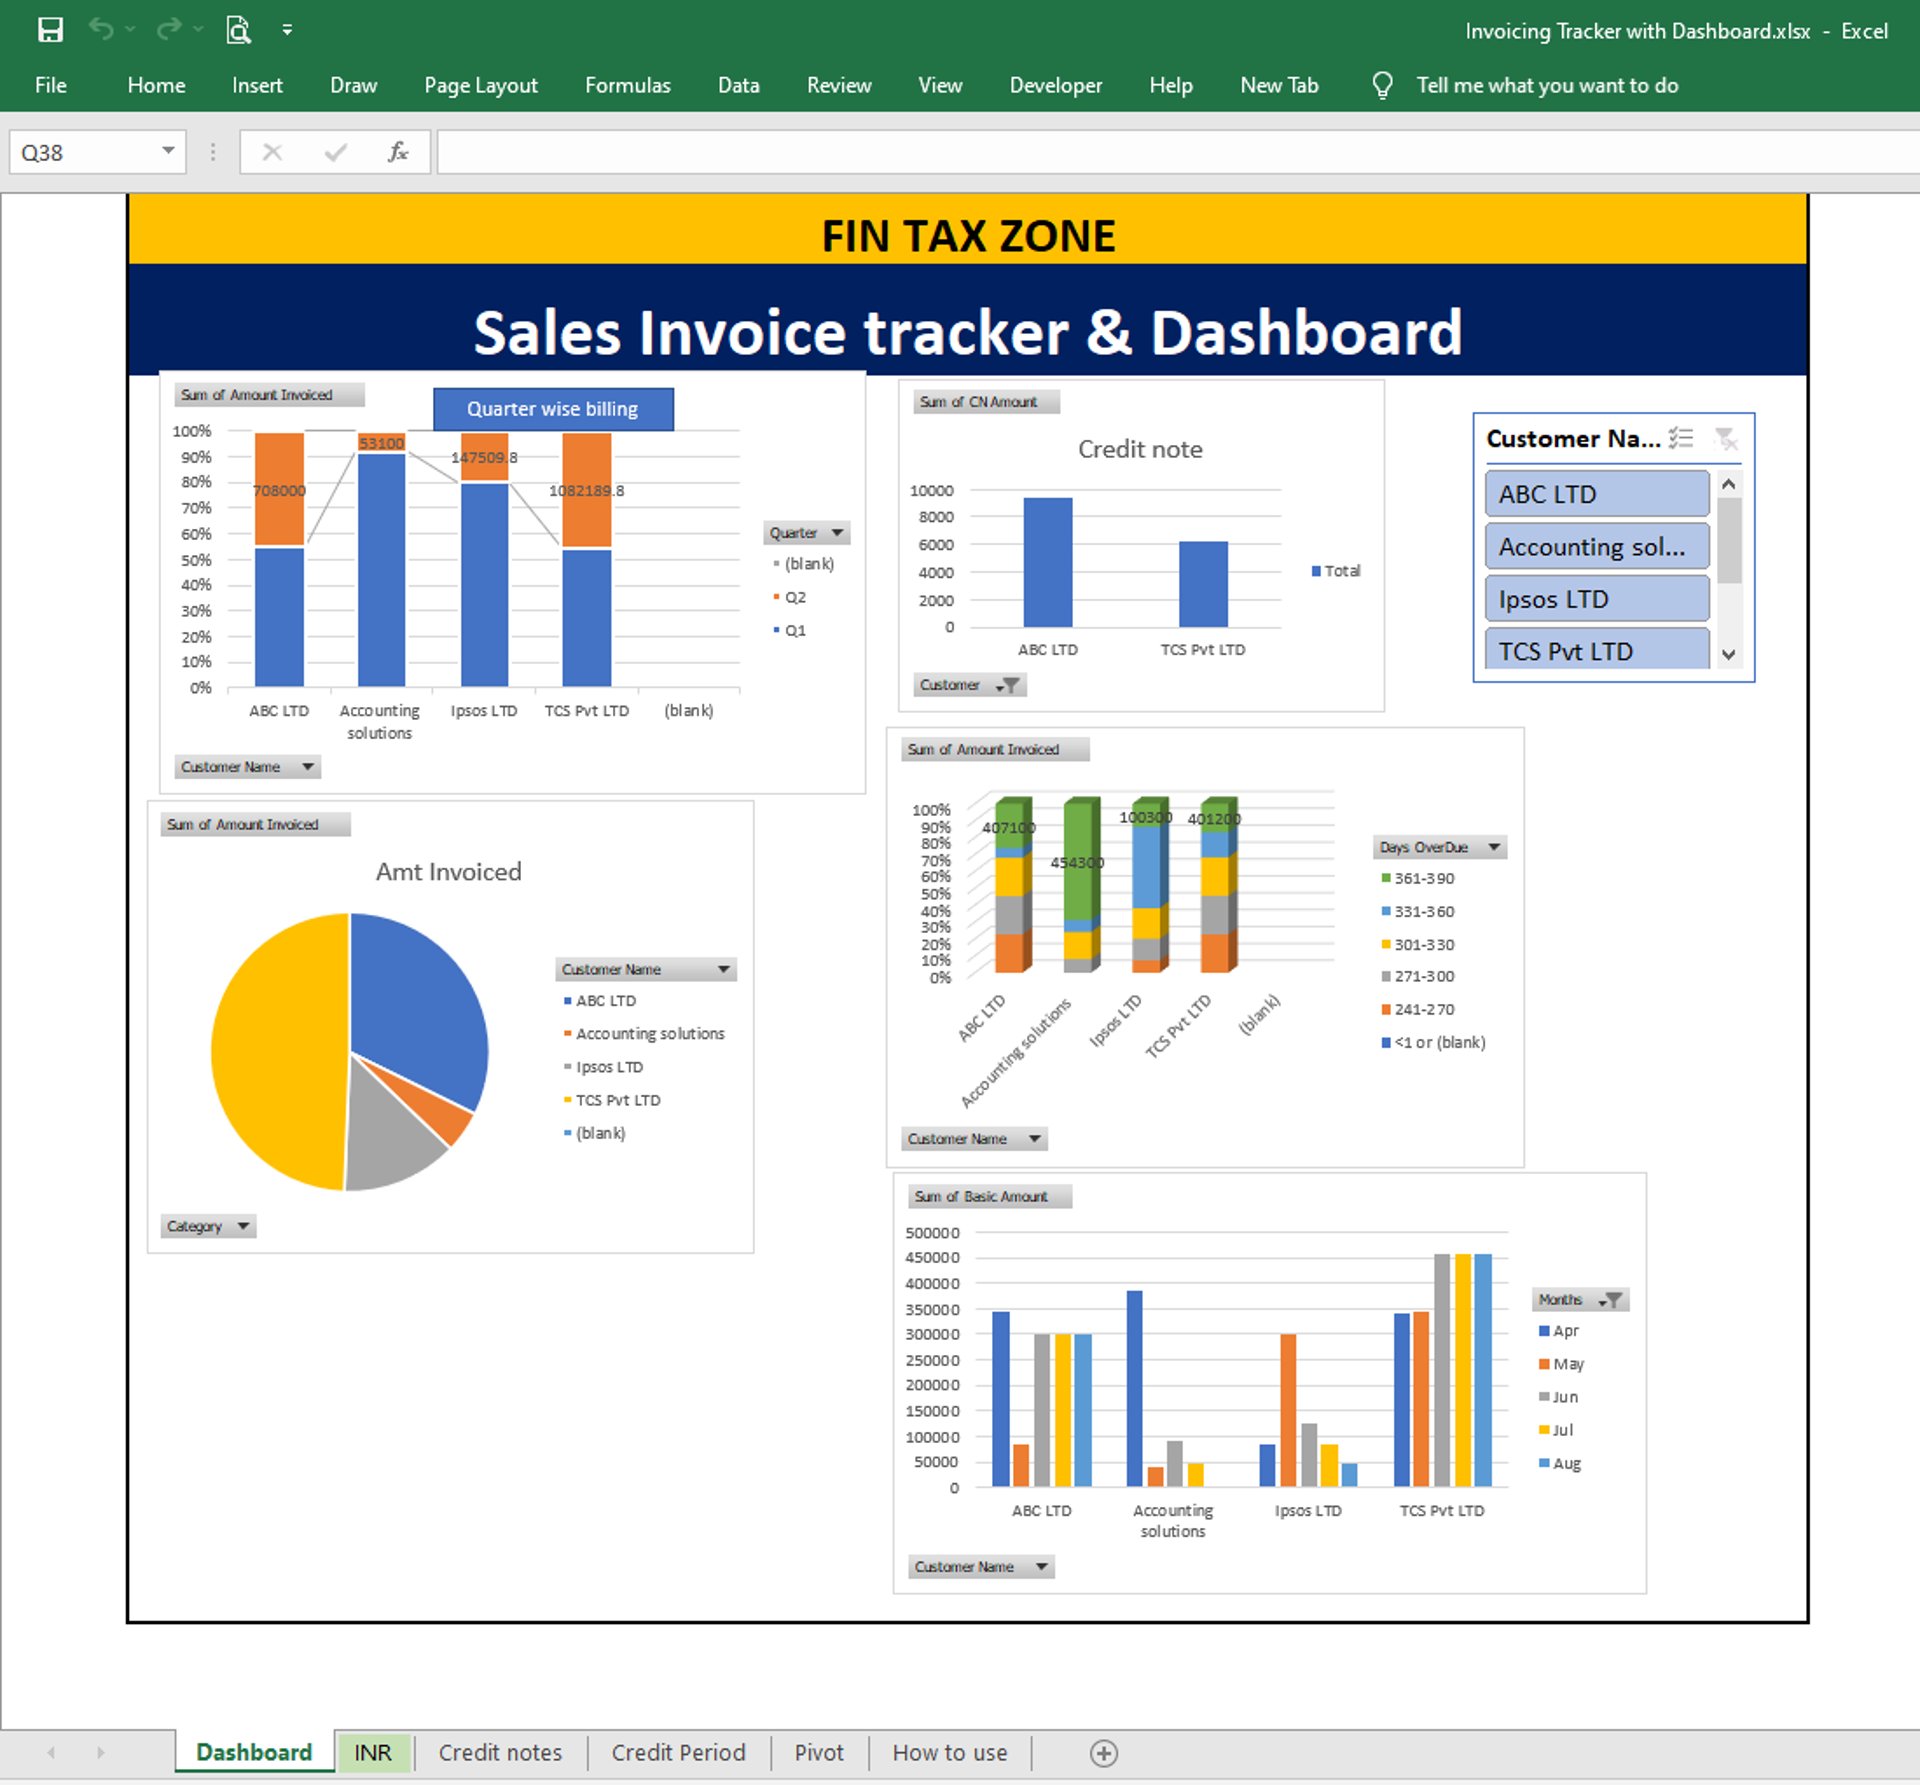
Task: Click Clear Filter icon in Customer Name slicer
Action: (1726, 438)
